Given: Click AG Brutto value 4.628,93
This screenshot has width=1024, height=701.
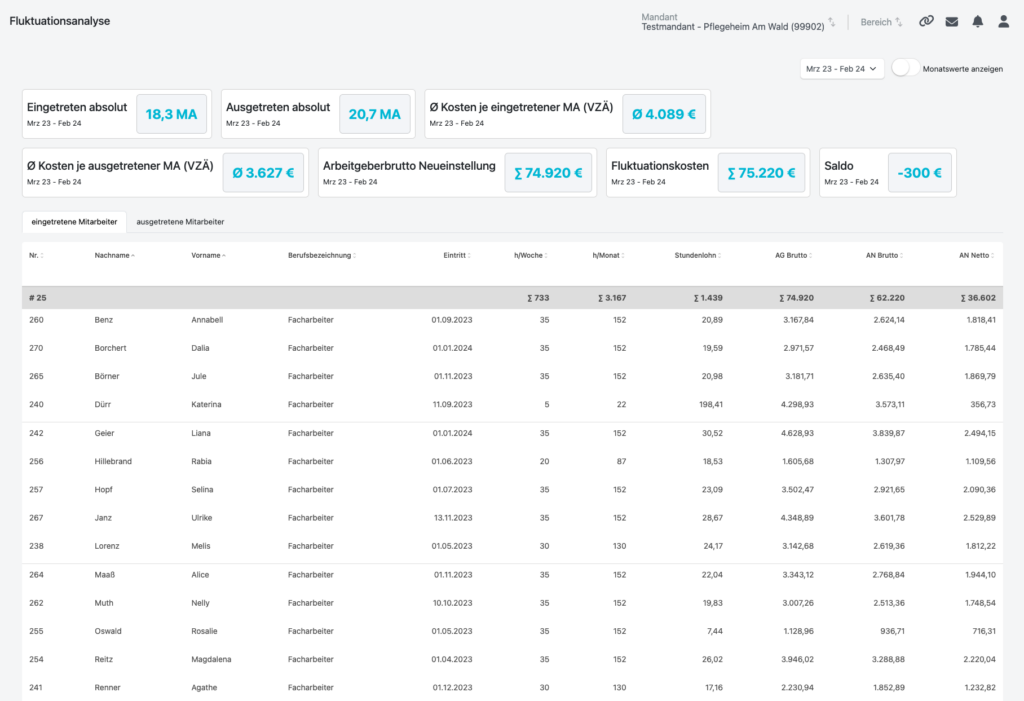Looking at the screenshot, I should click(x=797, y=433).
